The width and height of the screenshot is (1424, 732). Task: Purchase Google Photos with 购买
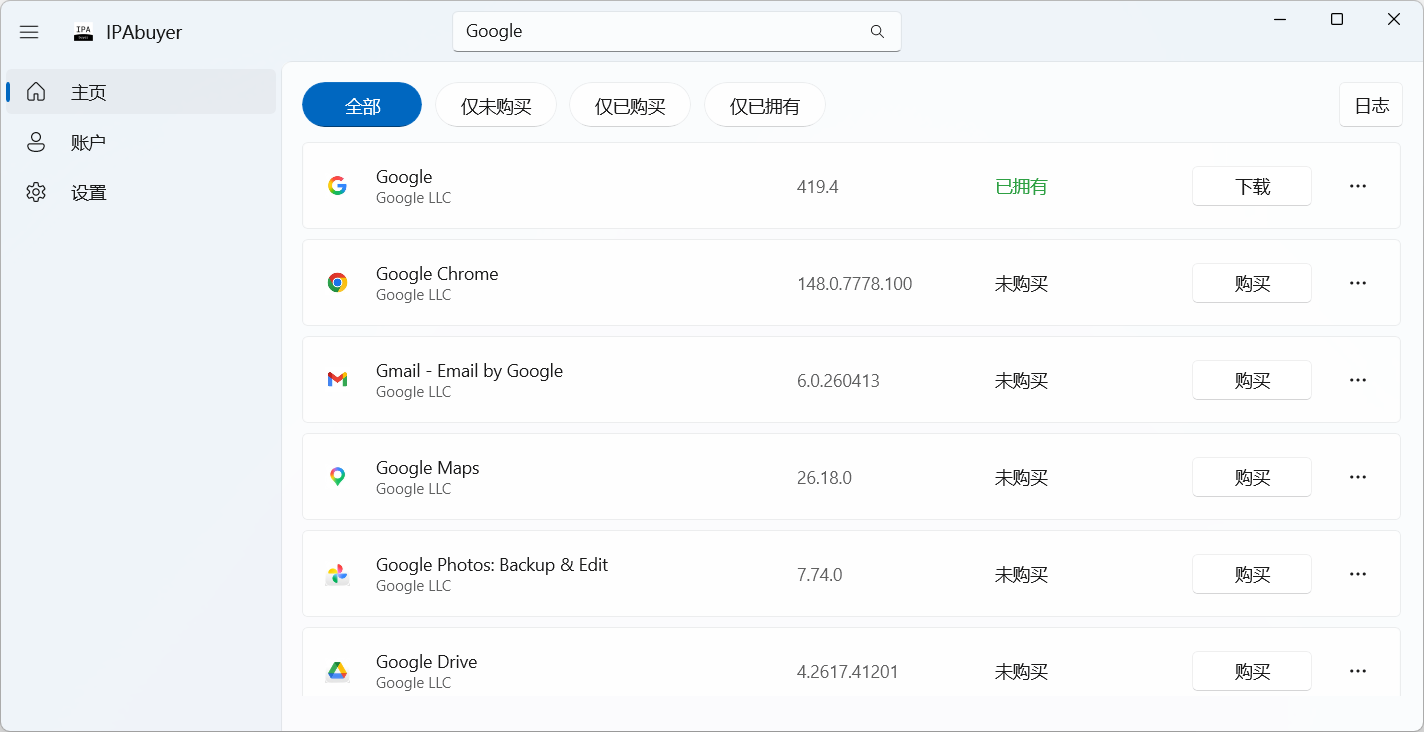[1252, 574]
